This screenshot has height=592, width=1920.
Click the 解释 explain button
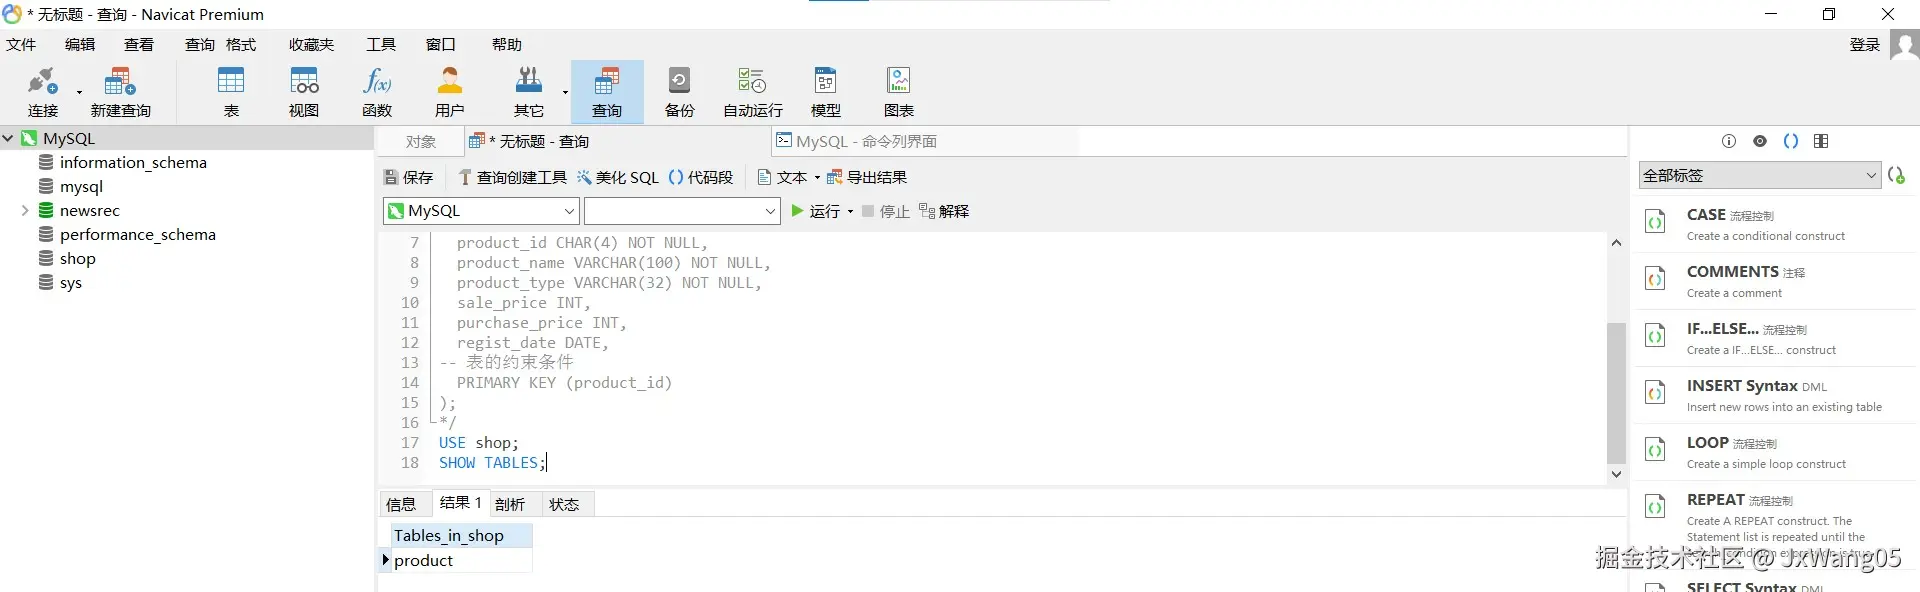point(944,211)
